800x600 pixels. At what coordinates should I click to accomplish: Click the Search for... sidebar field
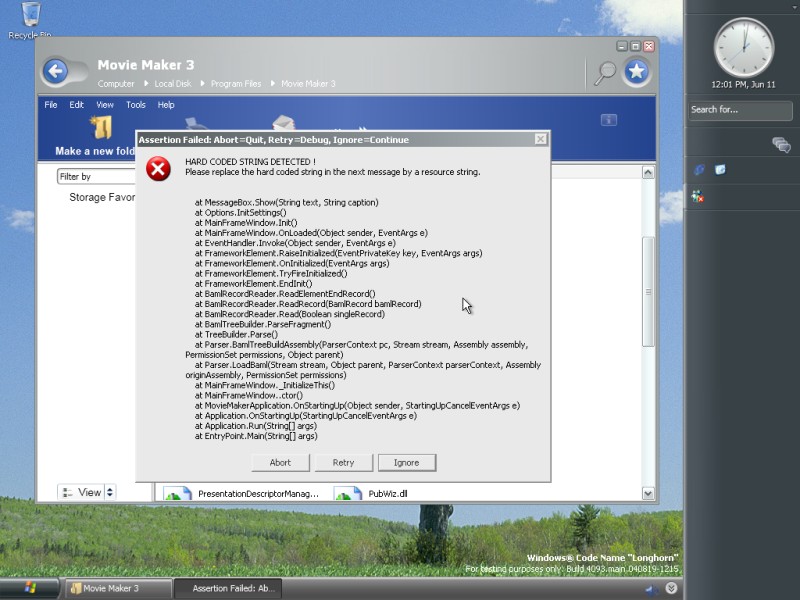click(x=740, y=110)
